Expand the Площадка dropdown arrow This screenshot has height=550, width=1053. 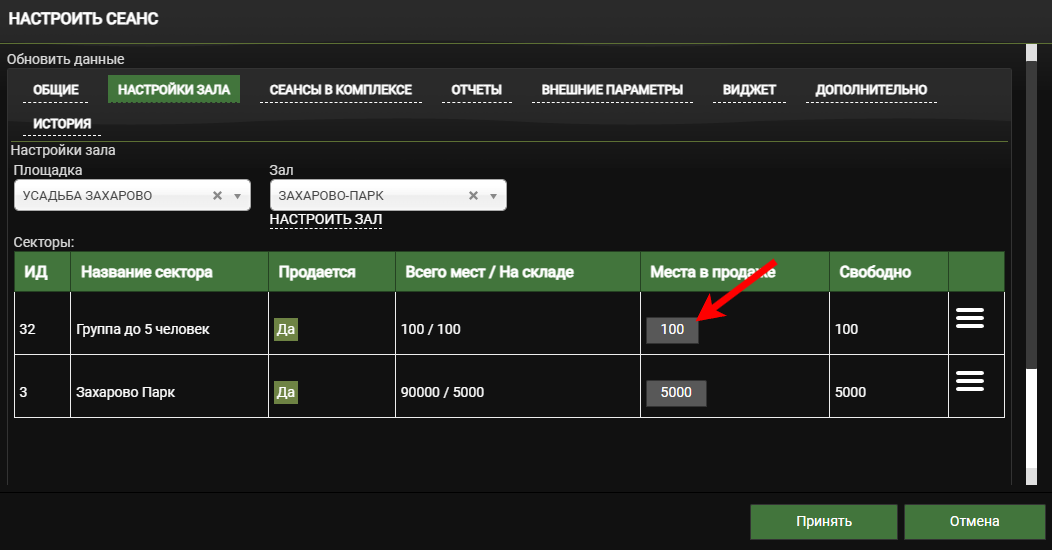point(238,196)
